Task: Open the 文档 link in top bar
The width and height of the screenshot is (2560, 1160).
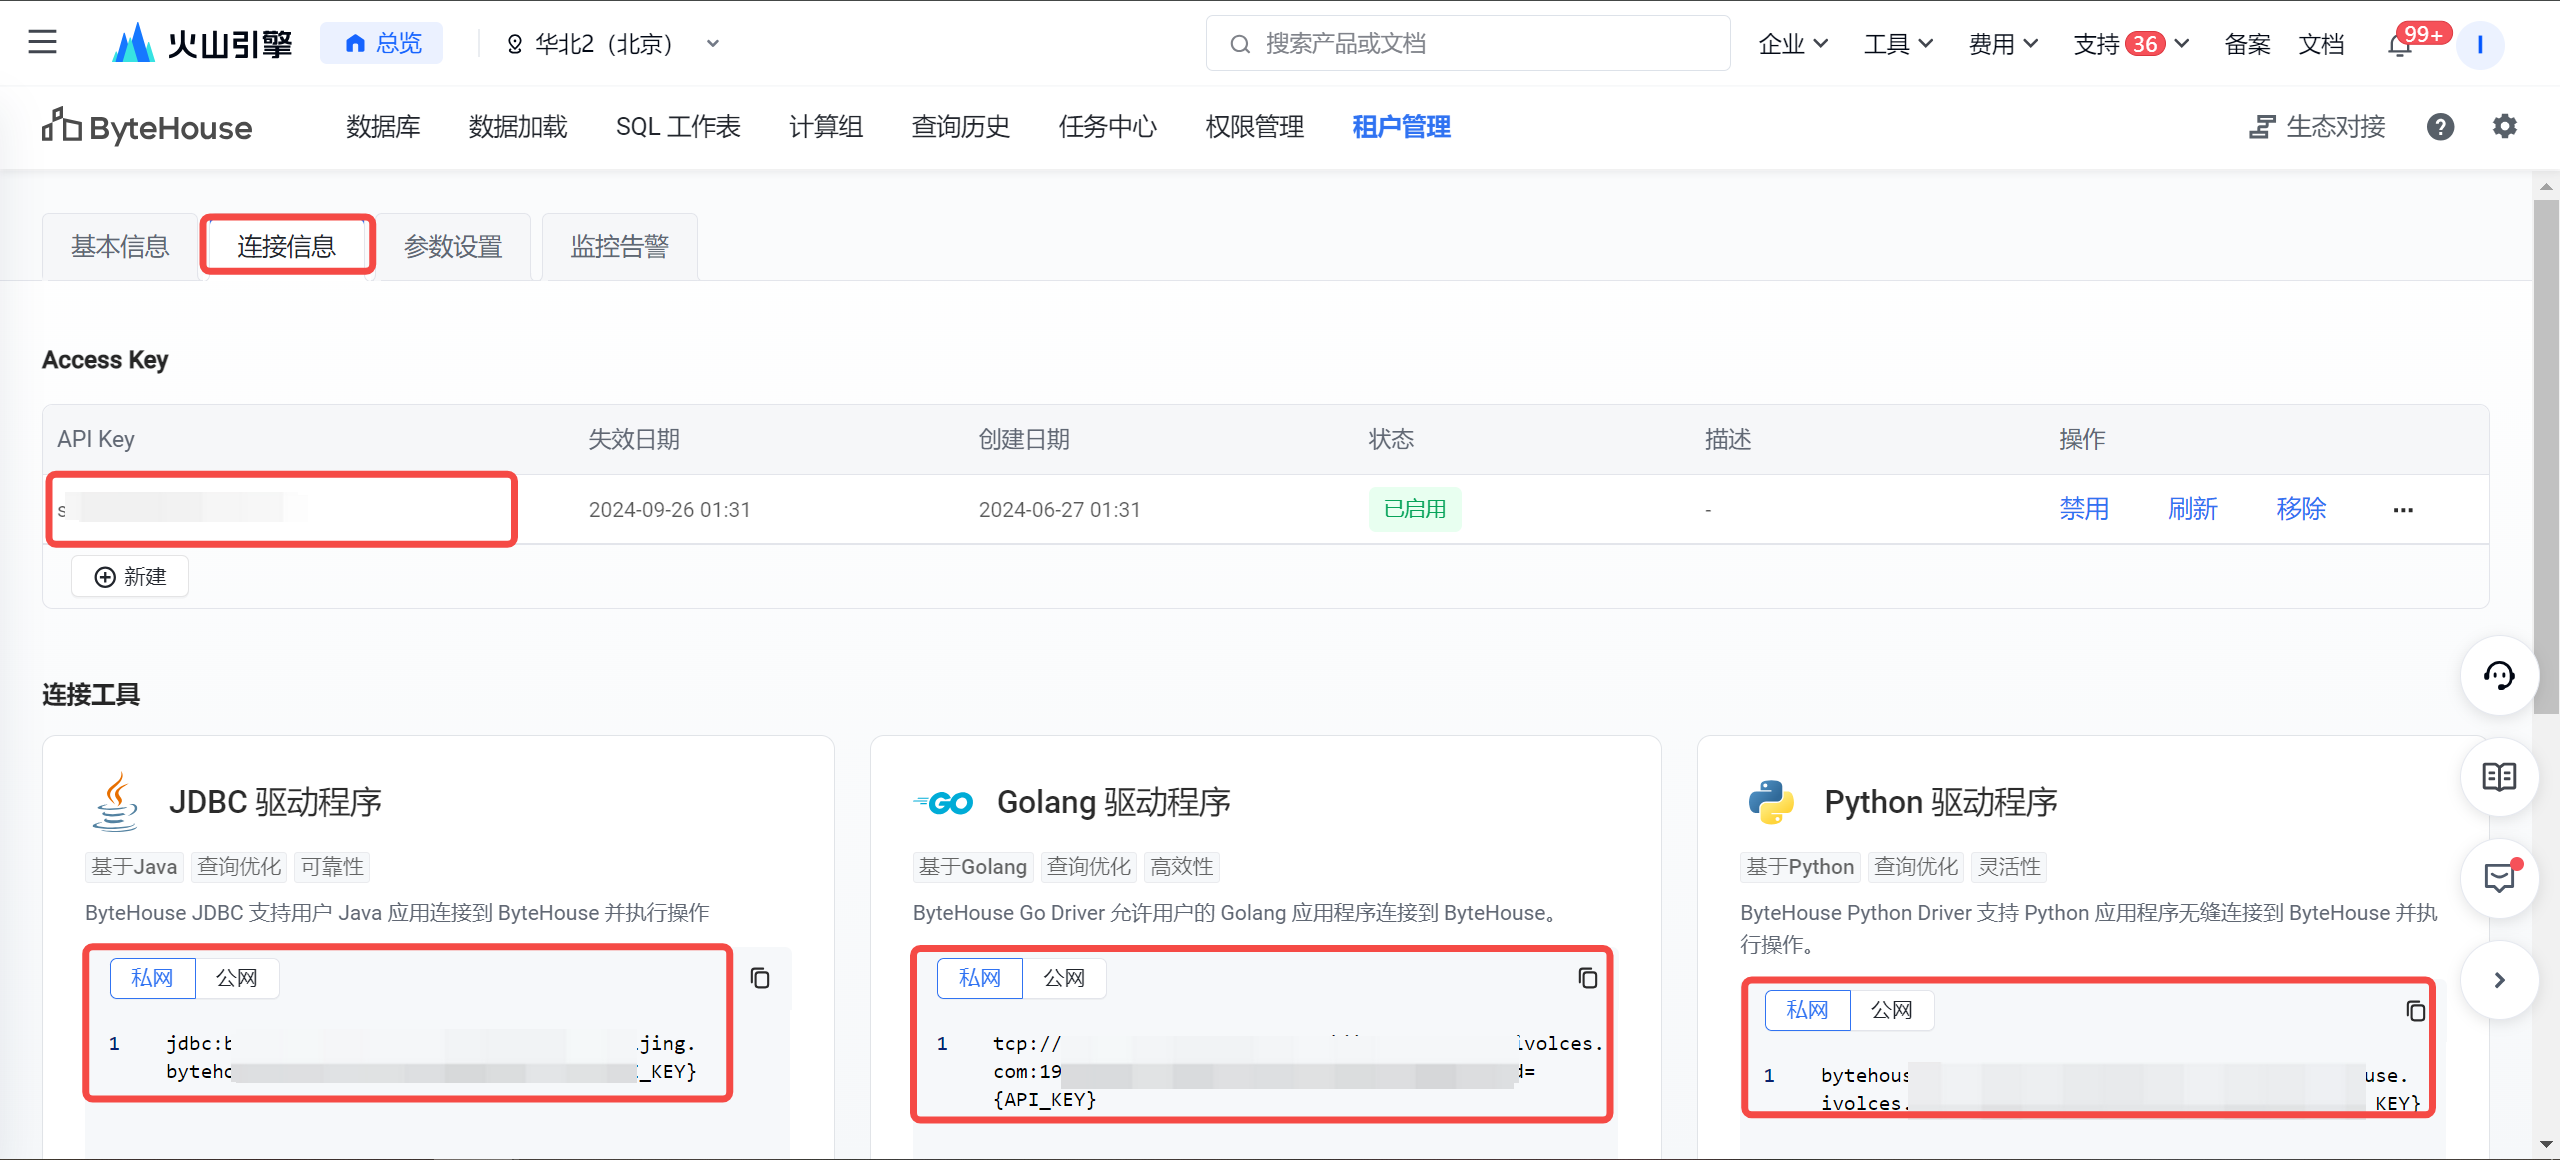Action: tap(2321, 44)
